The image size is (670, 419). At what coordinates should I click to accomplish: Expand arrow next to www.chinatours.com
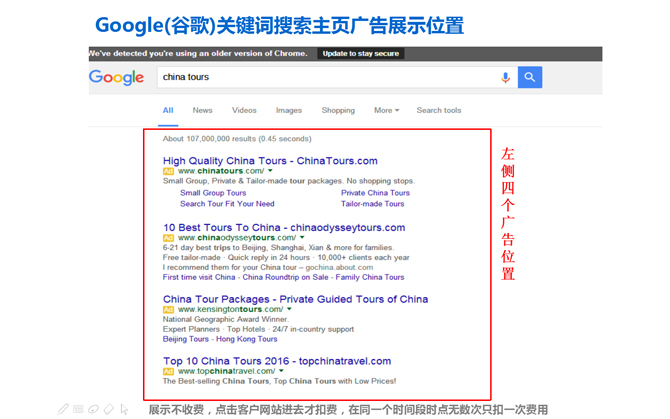pos(270,171)
